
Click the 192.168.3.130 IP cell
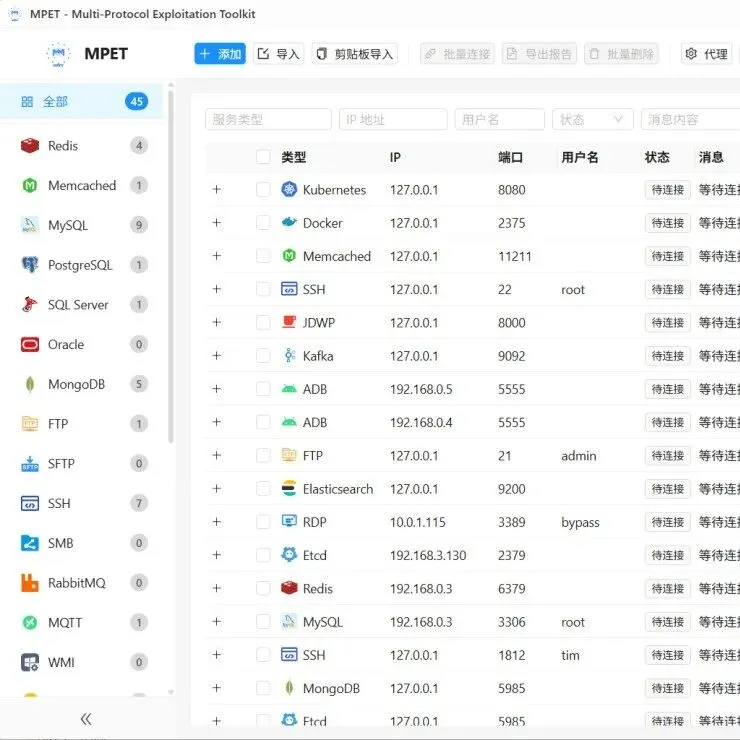click(428, 555)
